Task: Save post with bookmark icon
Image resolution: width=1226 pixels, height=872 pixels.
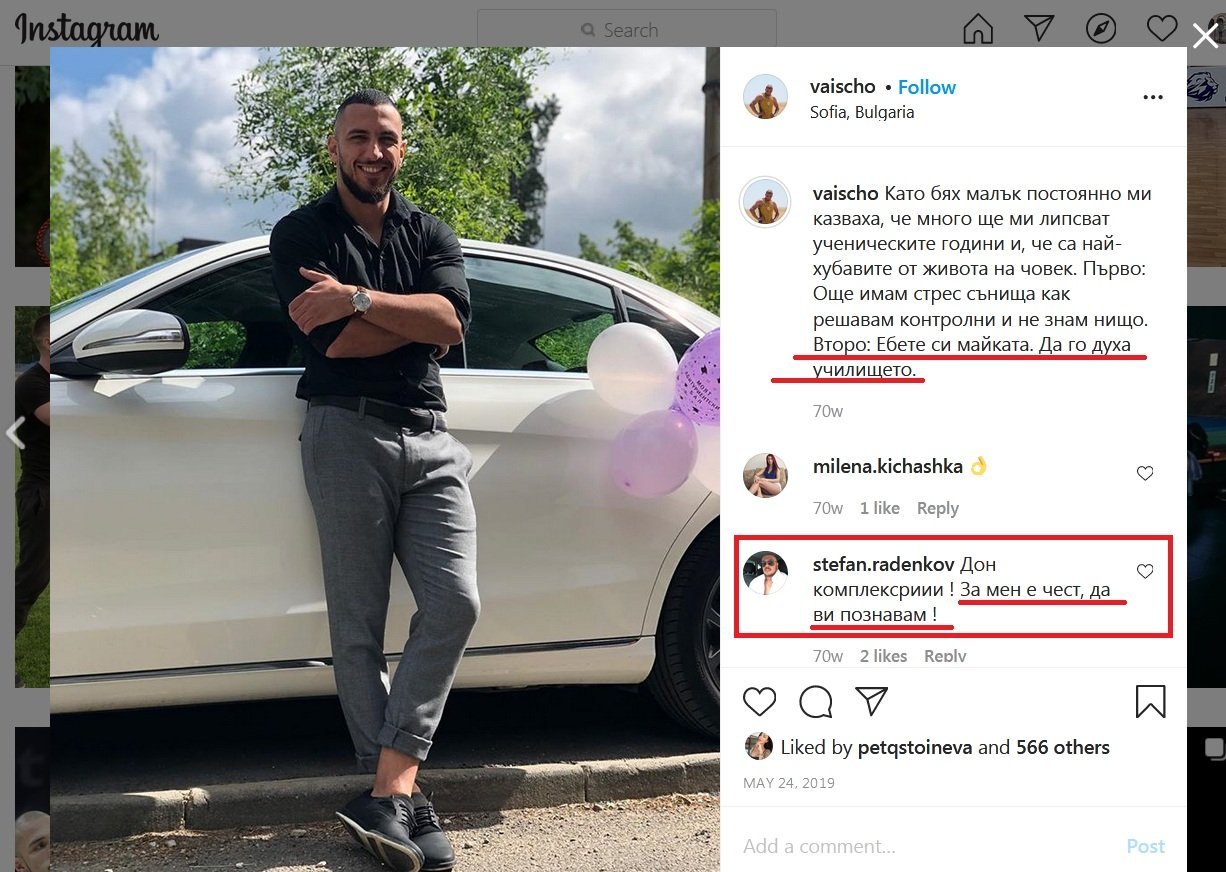Action: click(x=1151, y=701)
